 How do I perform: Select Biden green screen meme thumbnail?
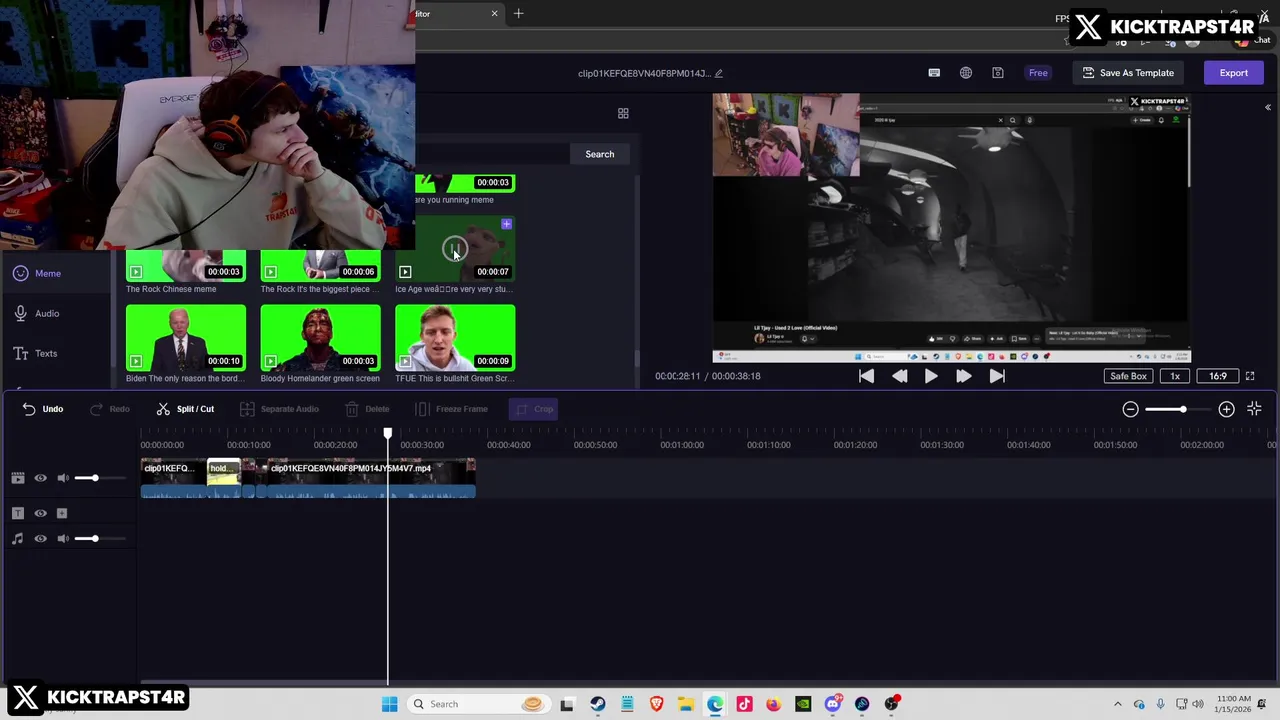point(186,338)
